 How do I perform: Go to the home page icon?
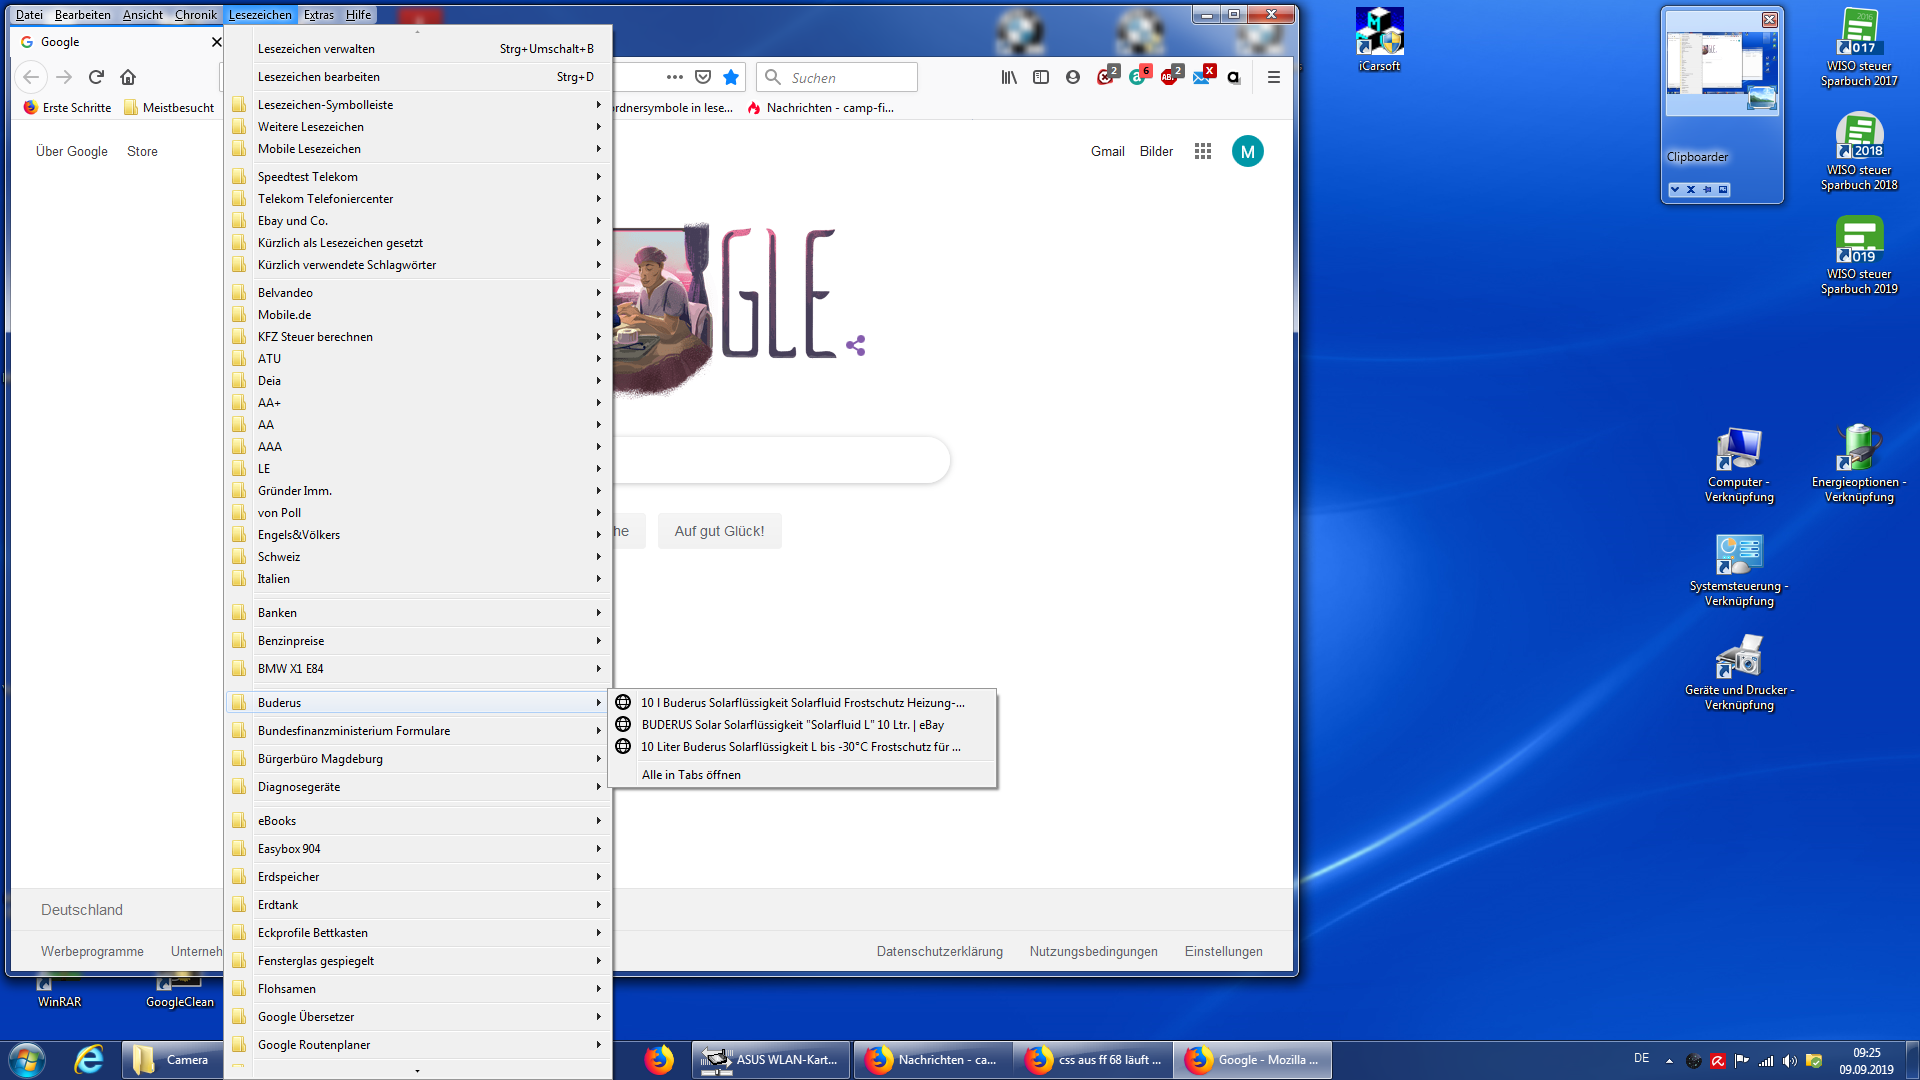coord(128,77)
